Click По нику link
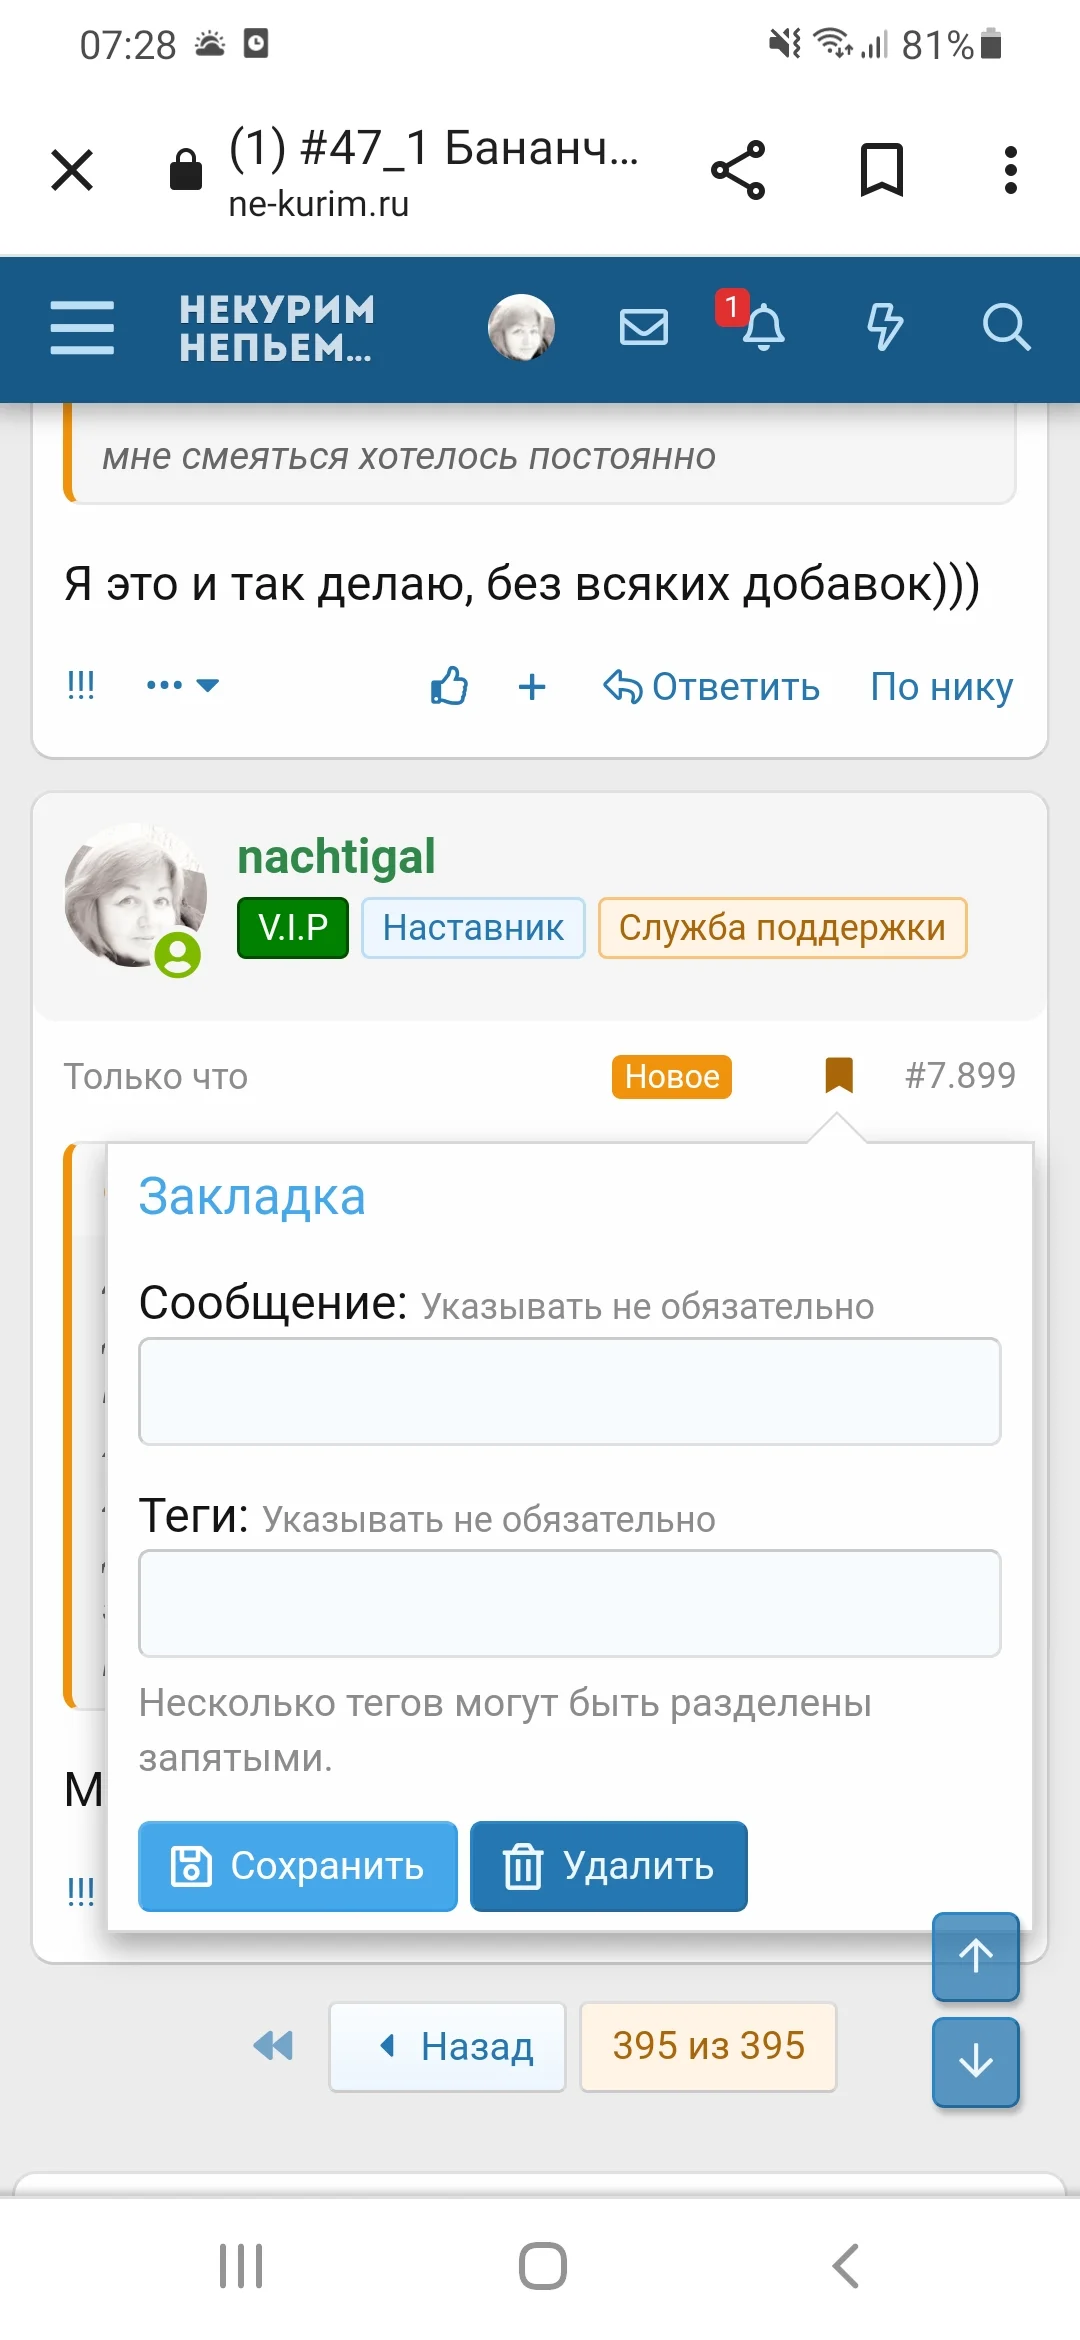The height and width of the screenshot is (2340, 1080). pos(942,687)
